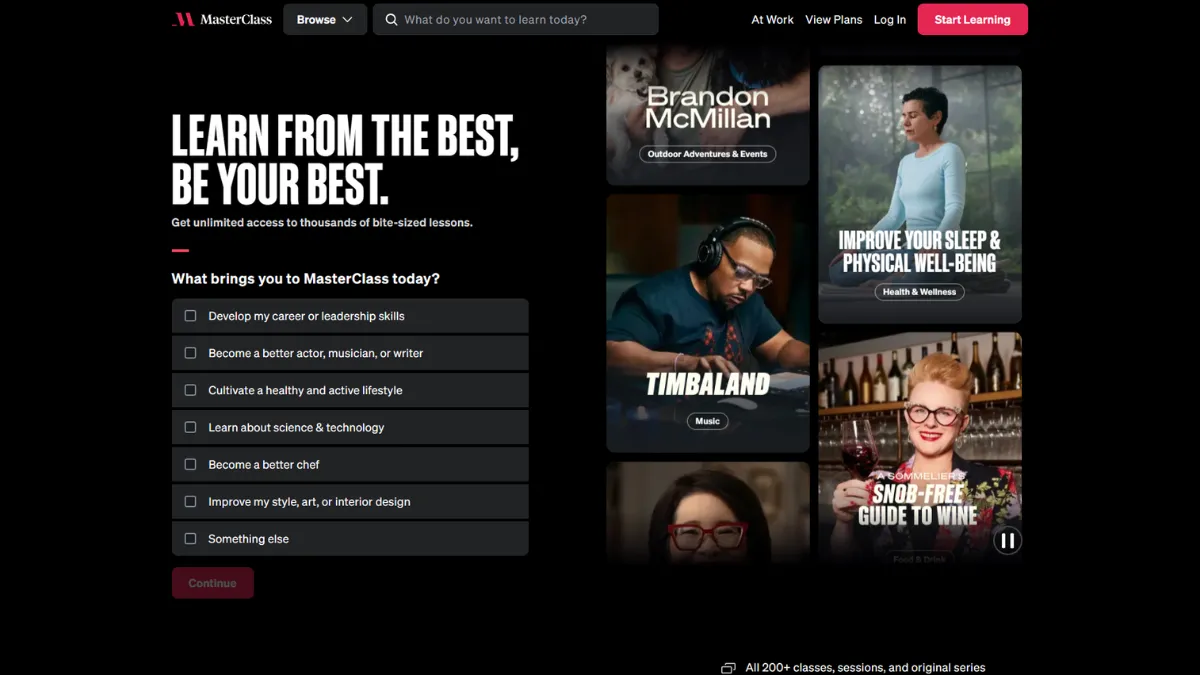Open the Brandon McMillan class card

pos(708,115)
